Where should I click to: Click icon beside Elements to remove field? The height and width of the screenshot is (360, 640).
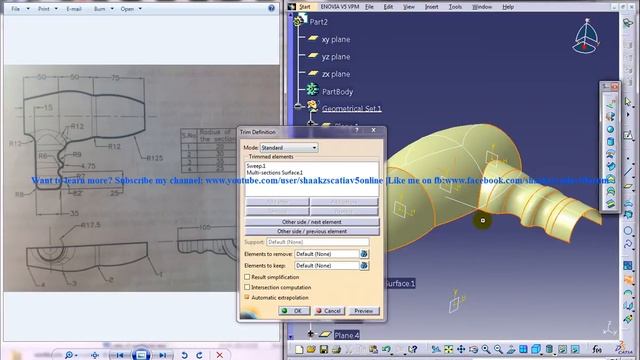[x=364, y=254]
